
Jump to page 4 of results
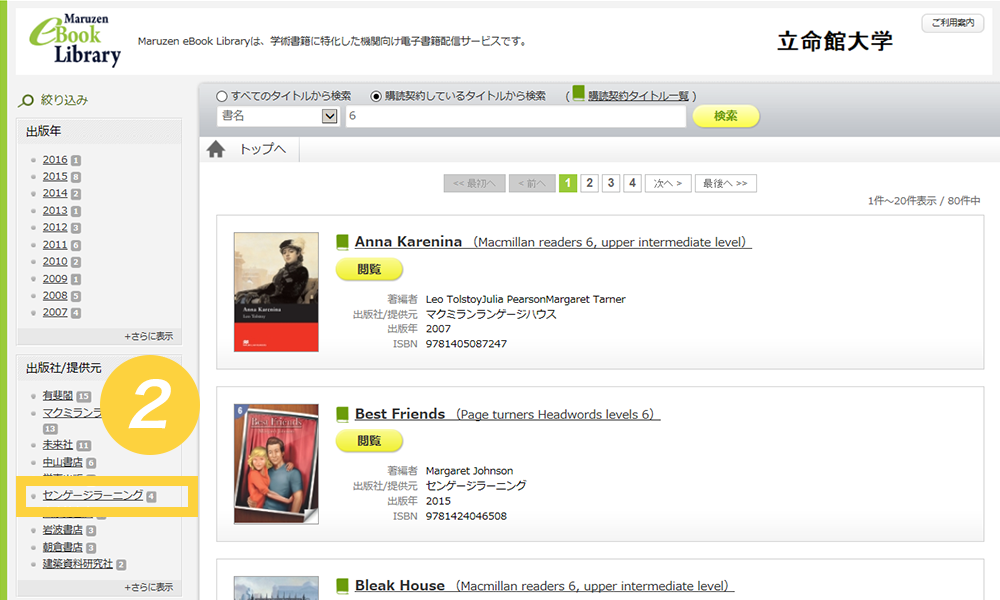pos(633,184)
